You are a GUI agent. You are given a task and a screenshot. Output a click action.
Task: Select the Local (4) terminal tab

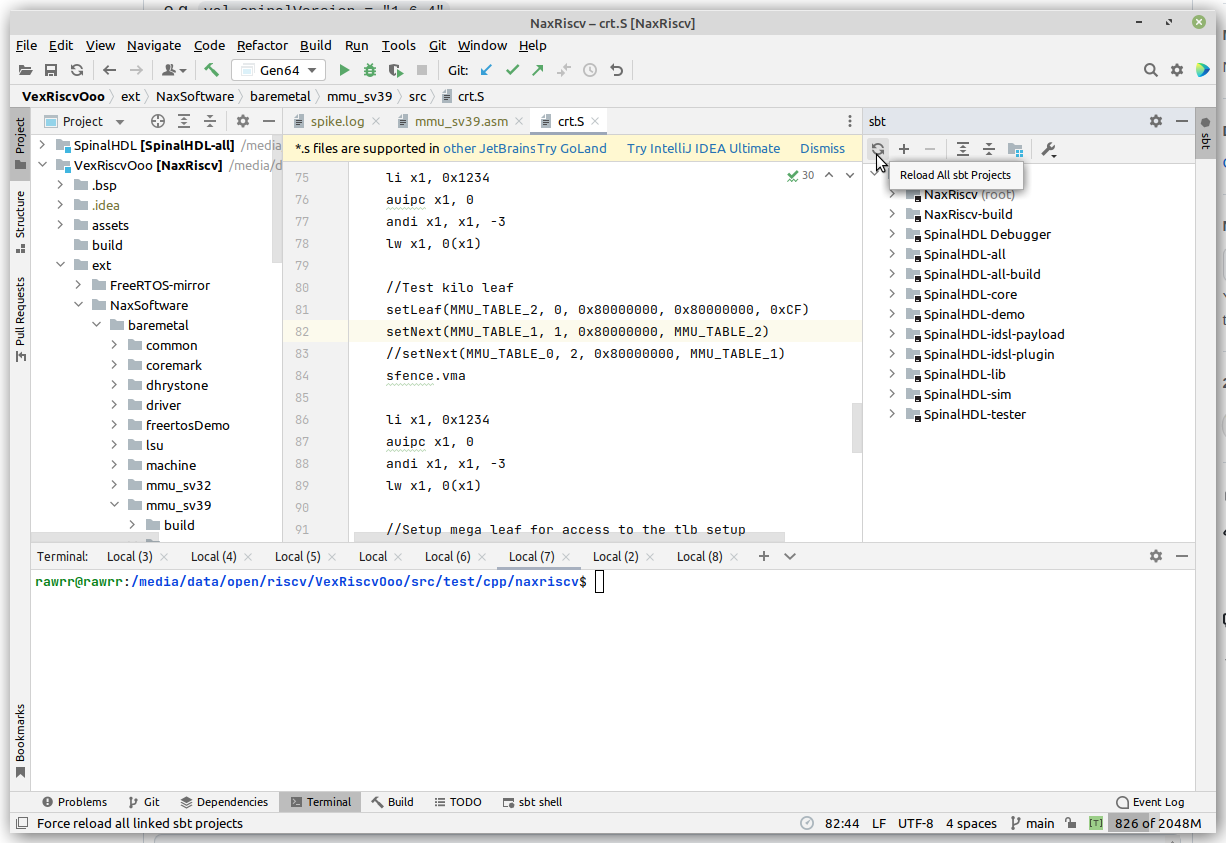point(213,556)
